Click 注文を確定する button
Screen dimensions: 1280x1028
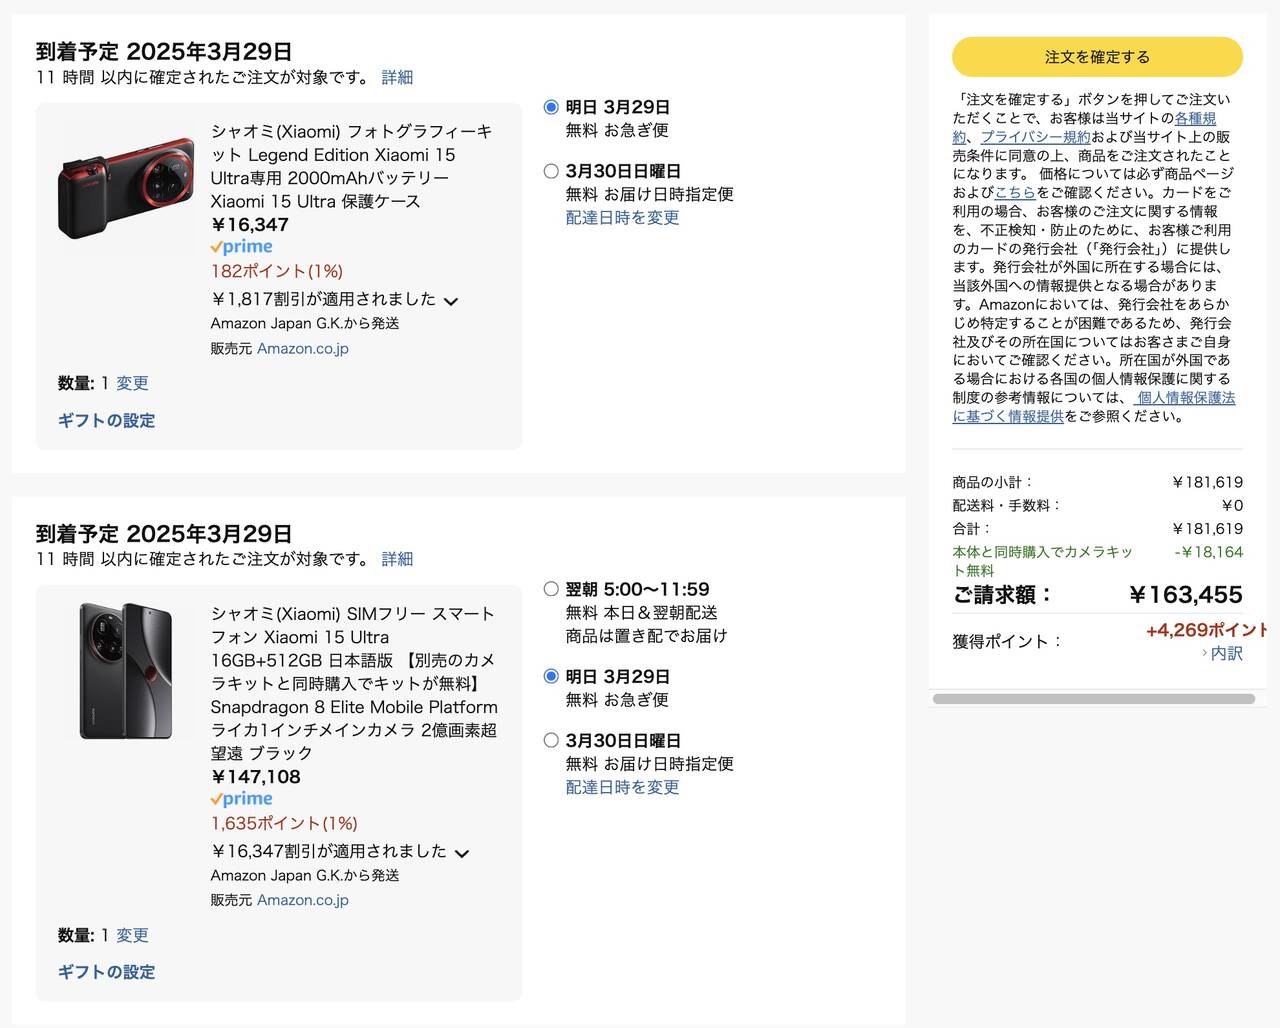(1097, 57)
